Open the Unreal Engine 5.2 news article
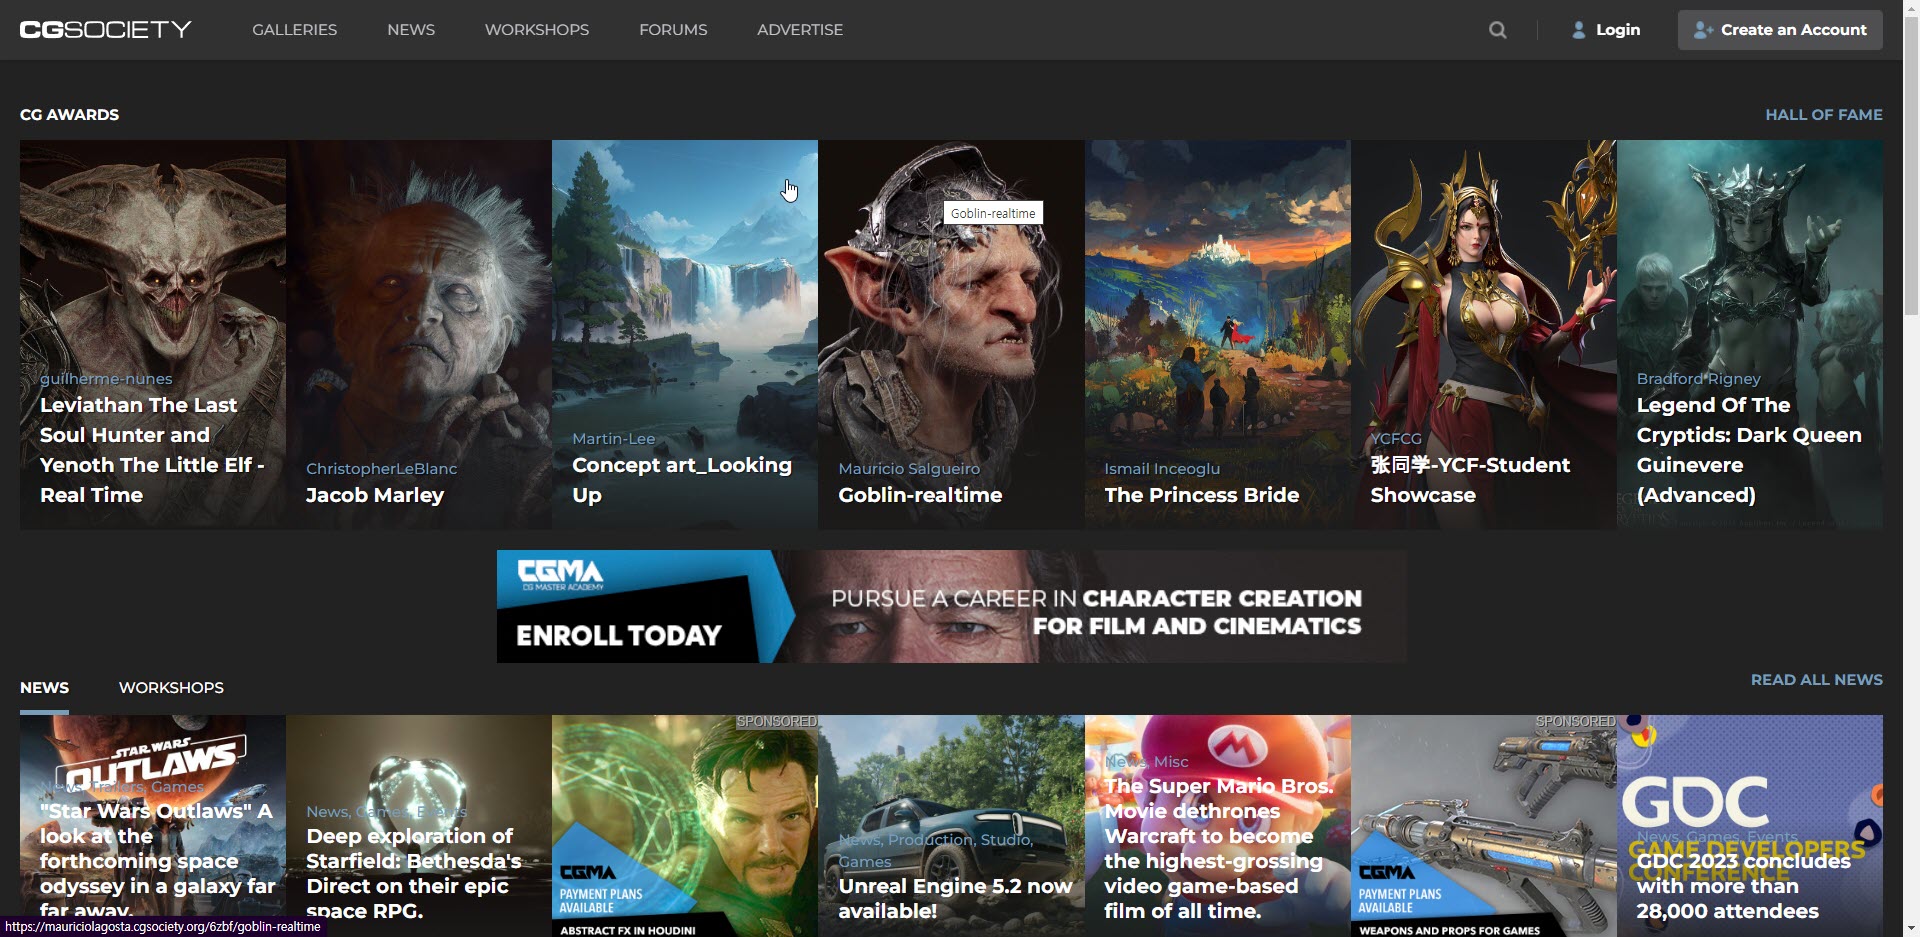The width and height of the screenshot is (1920, 937). [951, 826]
